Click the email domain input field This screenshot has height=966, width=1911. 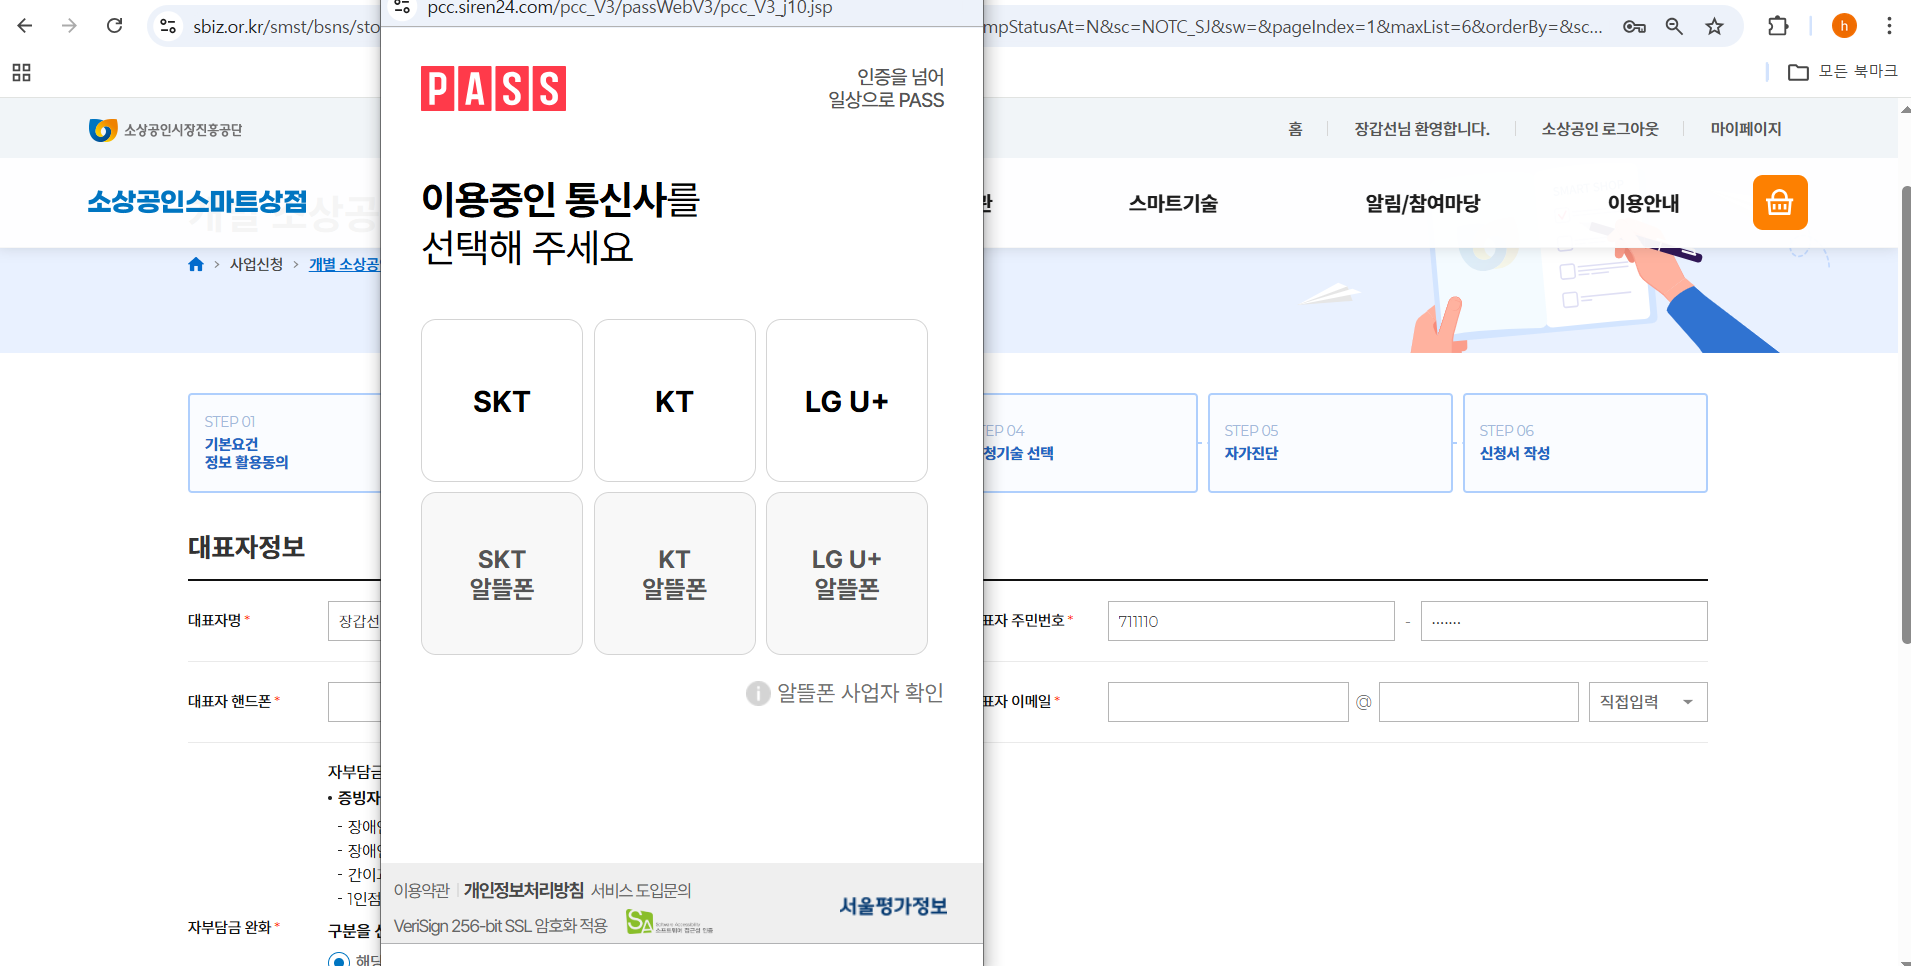pyautogui.click(x=1478, y=702)
